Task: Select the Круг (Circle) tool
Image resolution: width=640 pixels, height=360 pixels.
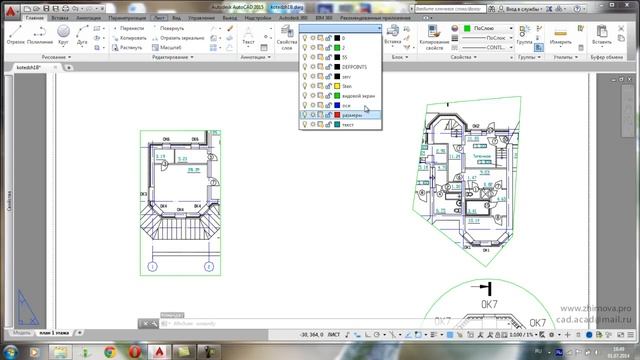Action: (x=63, y=35)
